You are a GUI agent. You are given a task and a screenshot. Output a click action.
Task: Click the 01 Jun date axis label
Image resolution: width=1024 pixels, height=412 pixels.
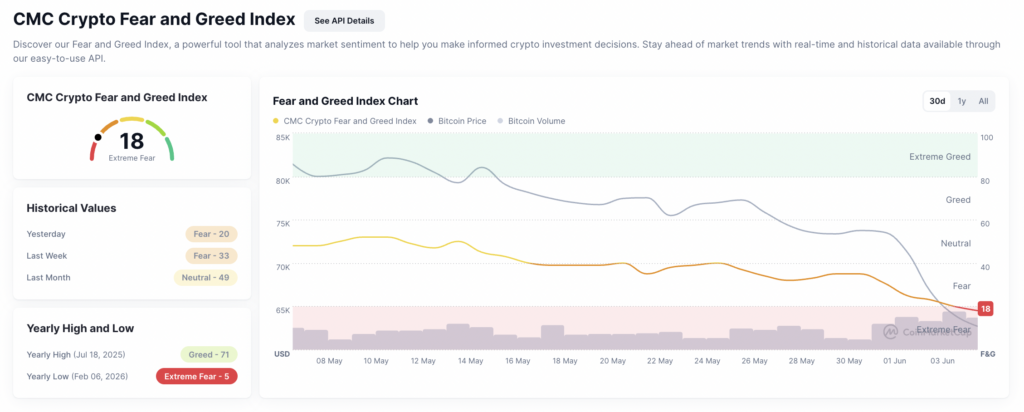pos(896,361)
